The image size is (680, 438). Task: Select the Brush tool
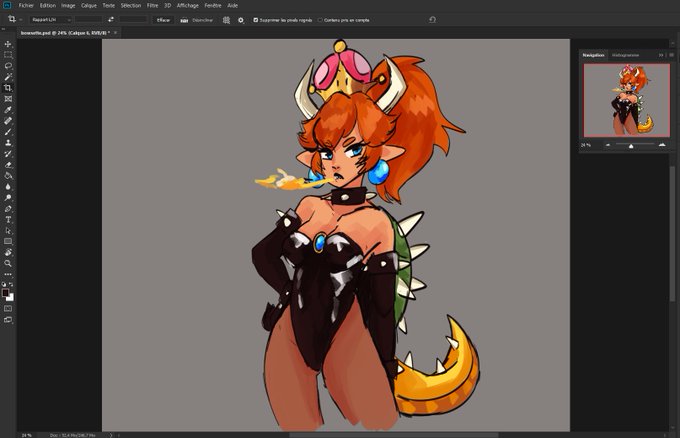click(8, 132)
